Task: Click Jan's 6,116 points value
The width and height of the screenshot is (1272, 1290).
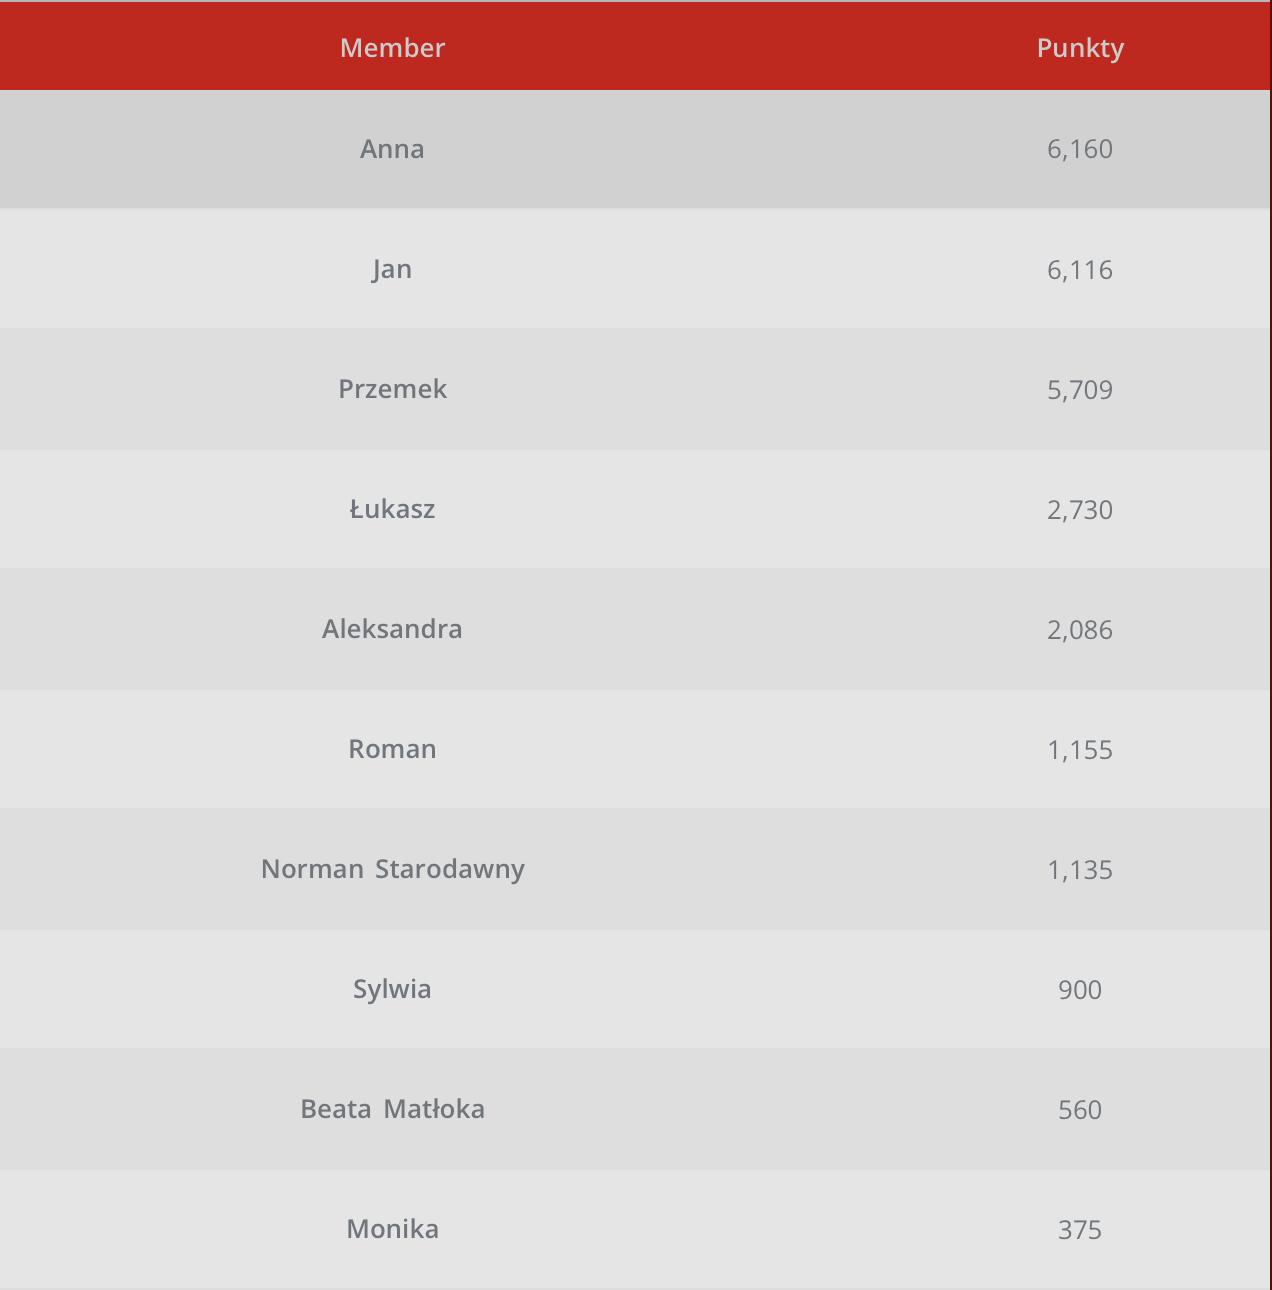Action: point(1080,269)
